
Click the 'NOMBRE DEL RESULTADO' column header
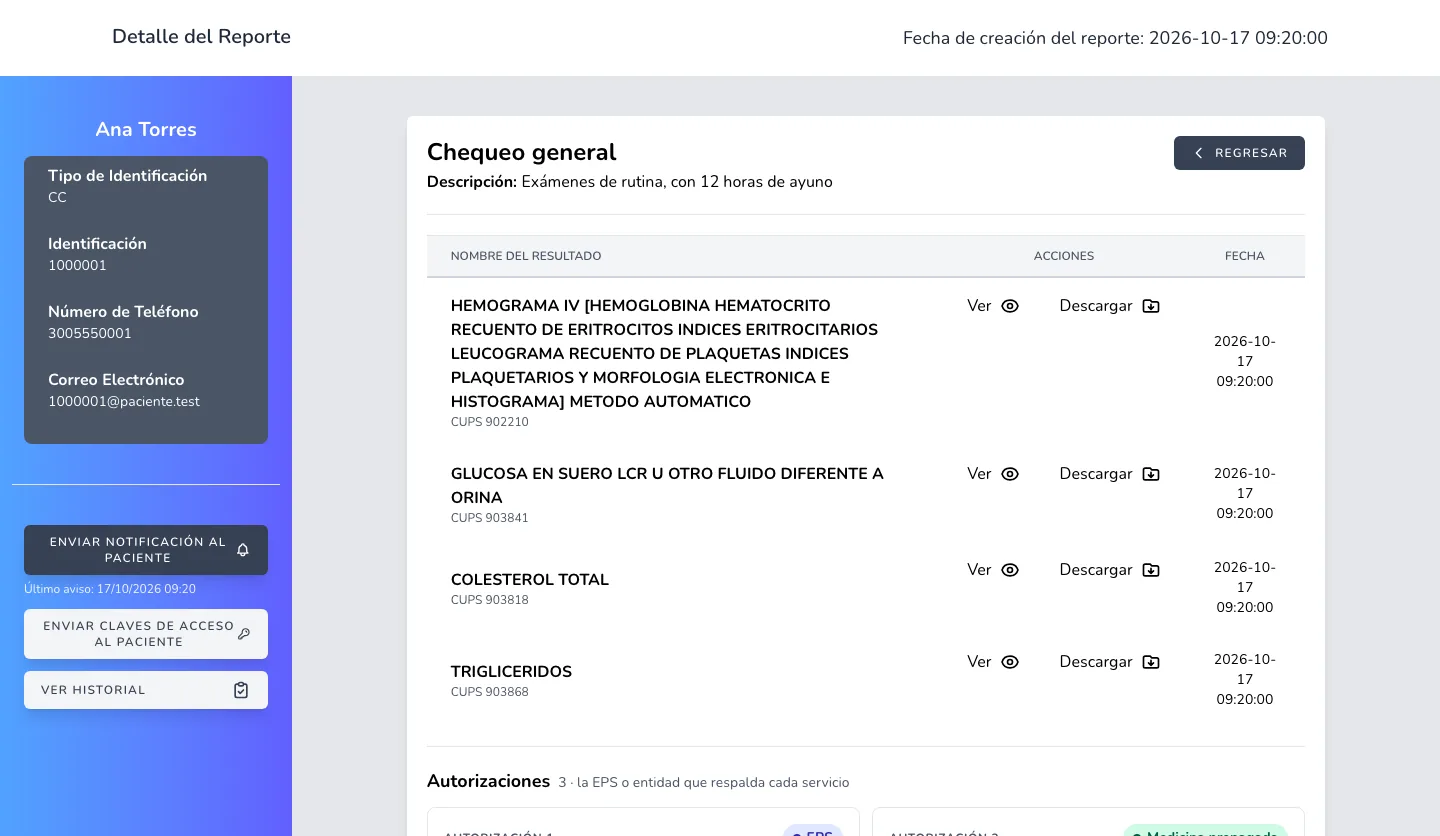point(526,256)
